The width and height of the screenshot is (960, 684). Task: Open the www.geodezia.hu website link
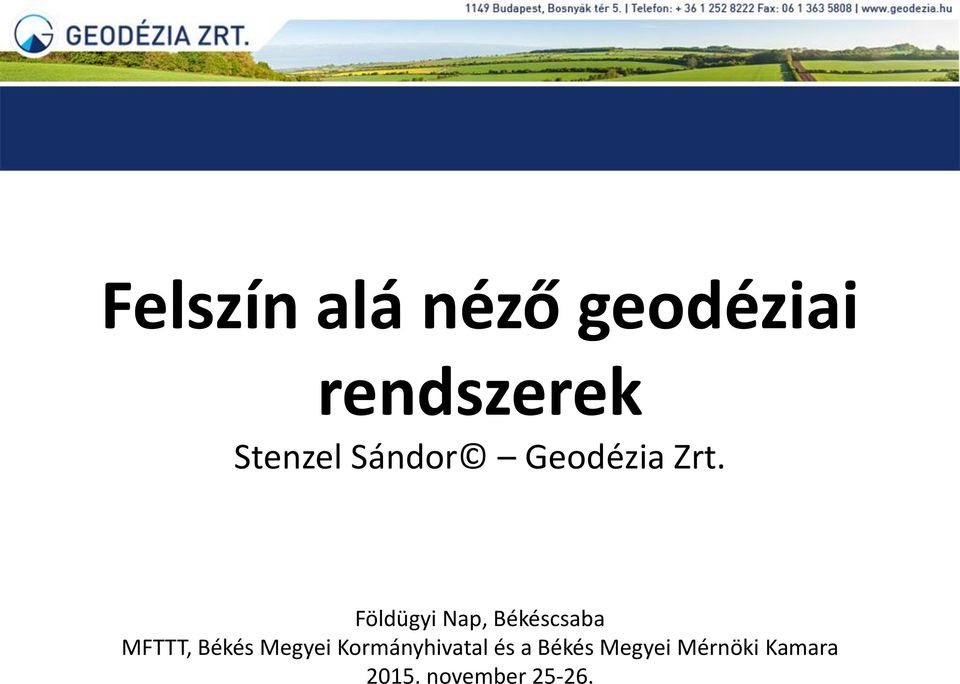[x=907, y=9]
